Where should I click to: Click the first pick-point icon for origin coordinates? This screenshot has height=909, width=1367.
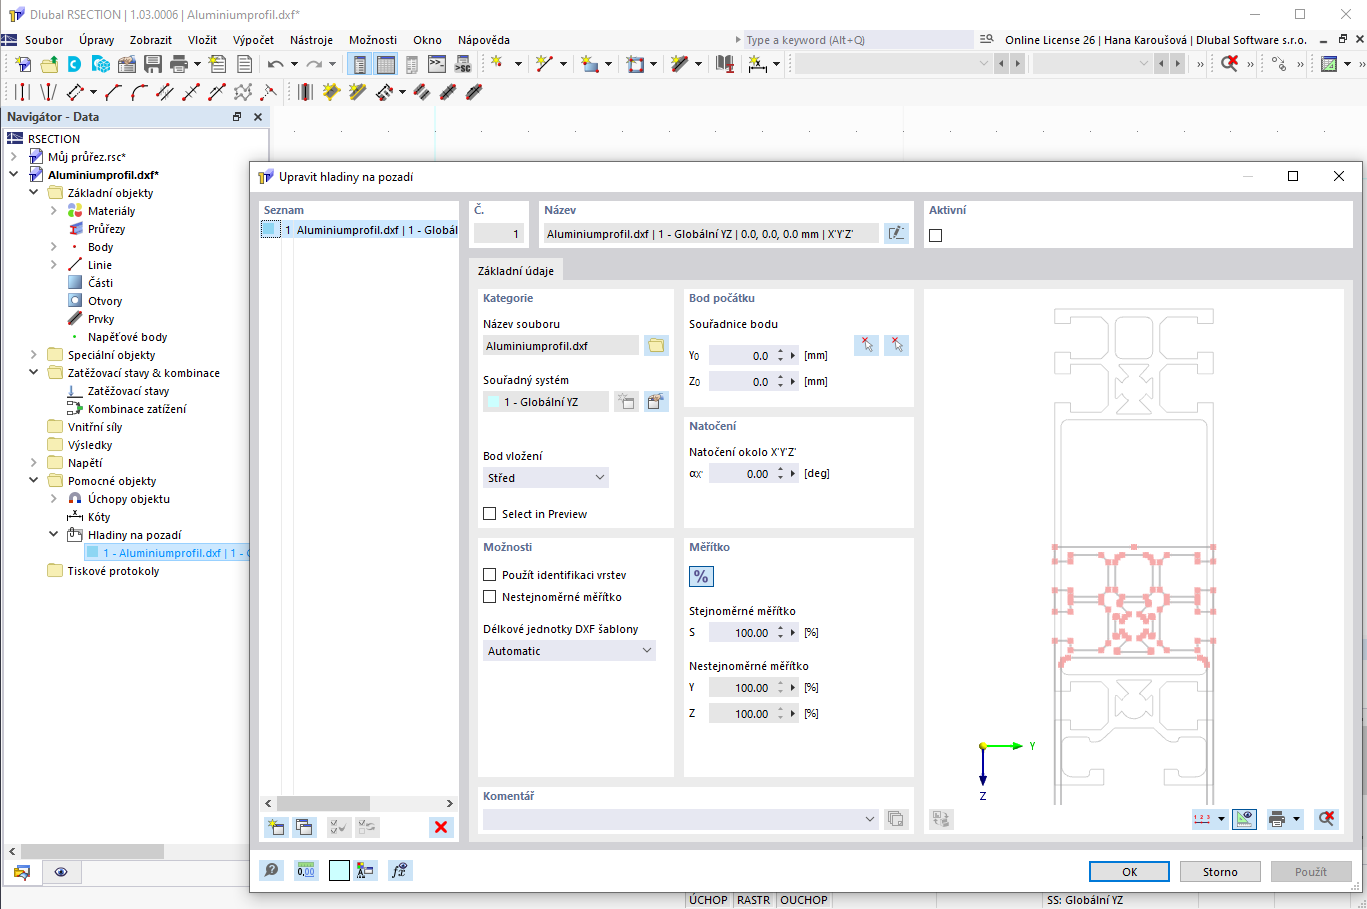coord(867,345)
